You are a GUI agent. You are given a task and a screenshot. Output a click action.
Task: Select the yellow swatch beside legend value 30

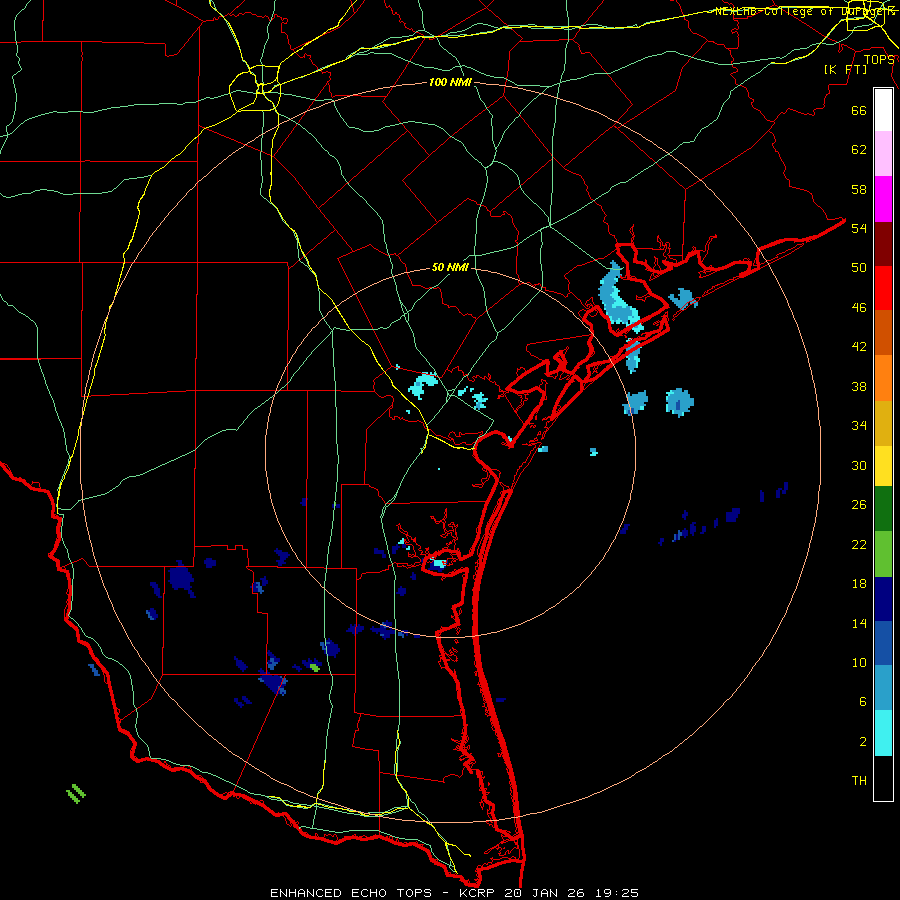click(883, 466)
